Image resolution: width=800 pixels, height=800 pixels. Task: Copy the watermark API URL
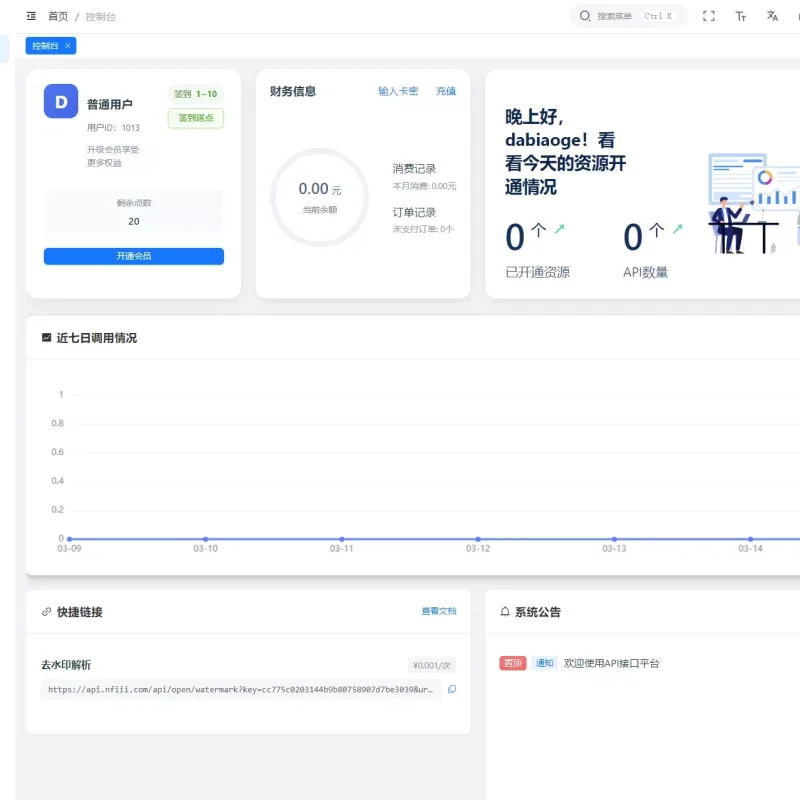tap(452, 689)
